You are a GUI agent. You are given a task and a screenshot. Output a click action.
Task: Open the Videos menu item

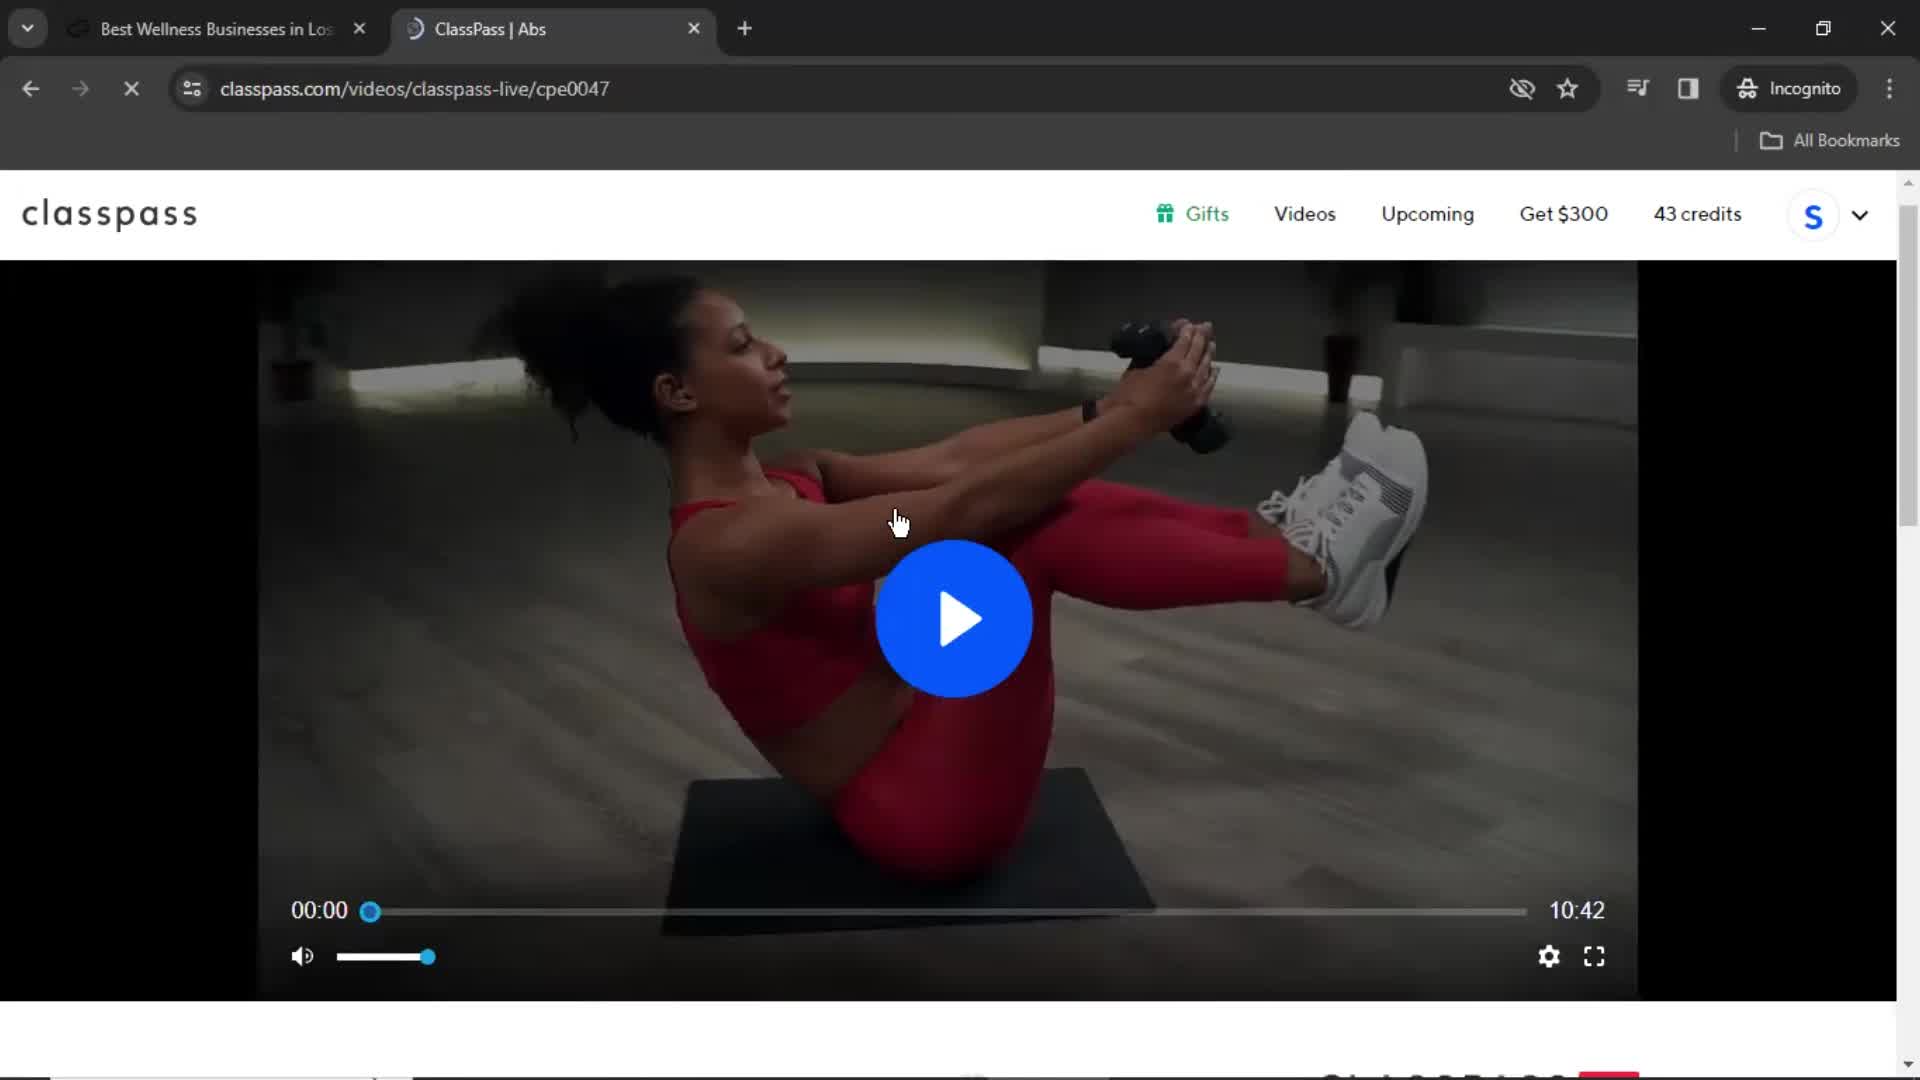pos(1304,214)
